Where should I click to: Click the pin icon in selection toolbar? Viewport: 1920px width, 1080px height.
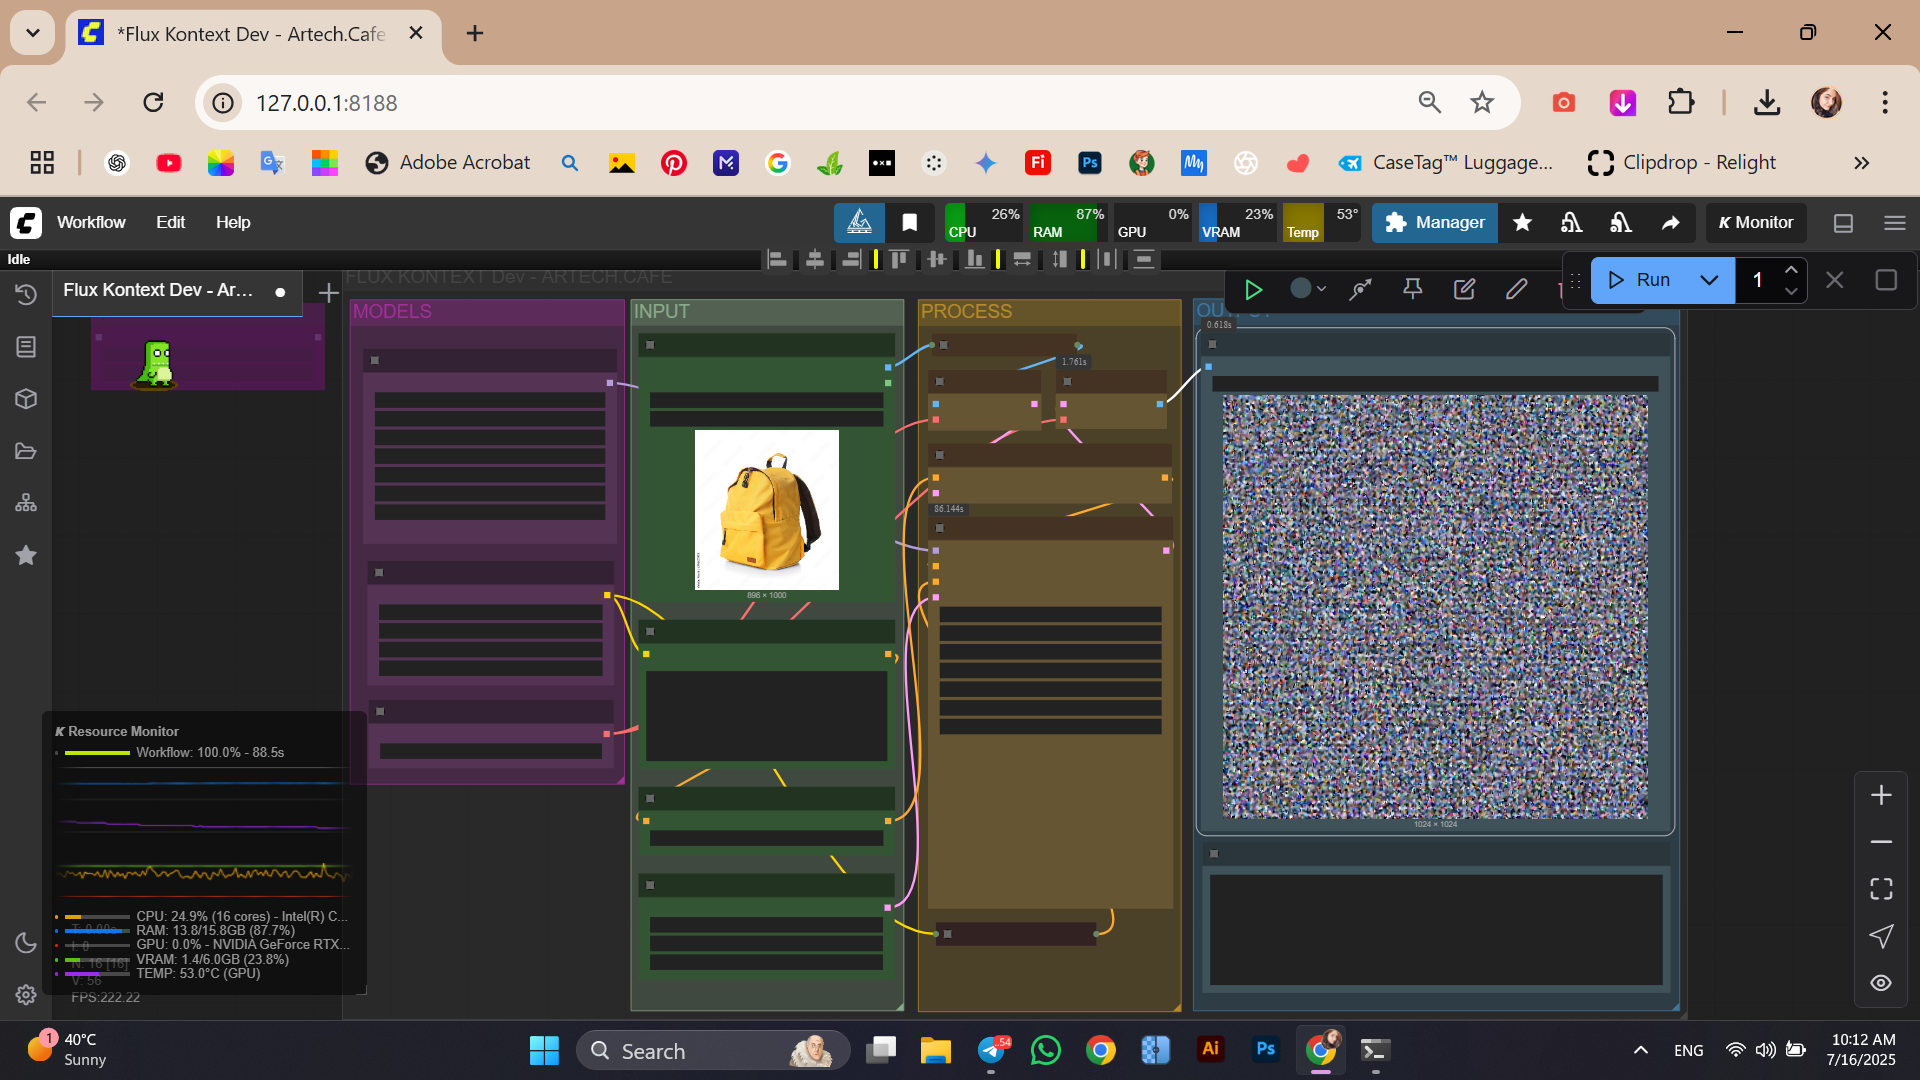tap(1412, 289)
